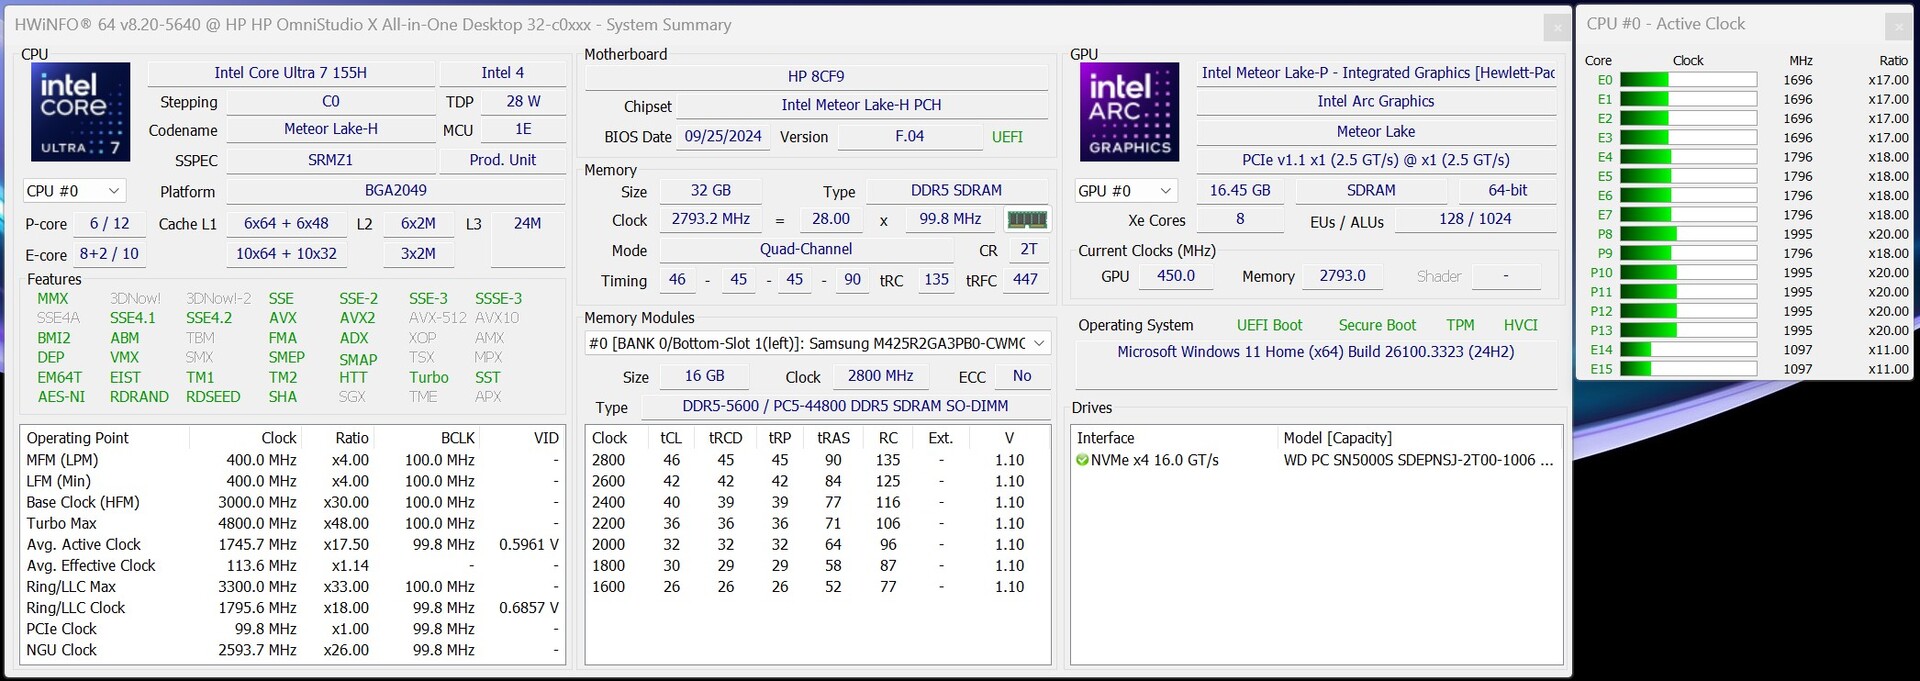Click the P8 core clock bar
Viewport: 1920px width, 681px height.
pos(1688,234)
